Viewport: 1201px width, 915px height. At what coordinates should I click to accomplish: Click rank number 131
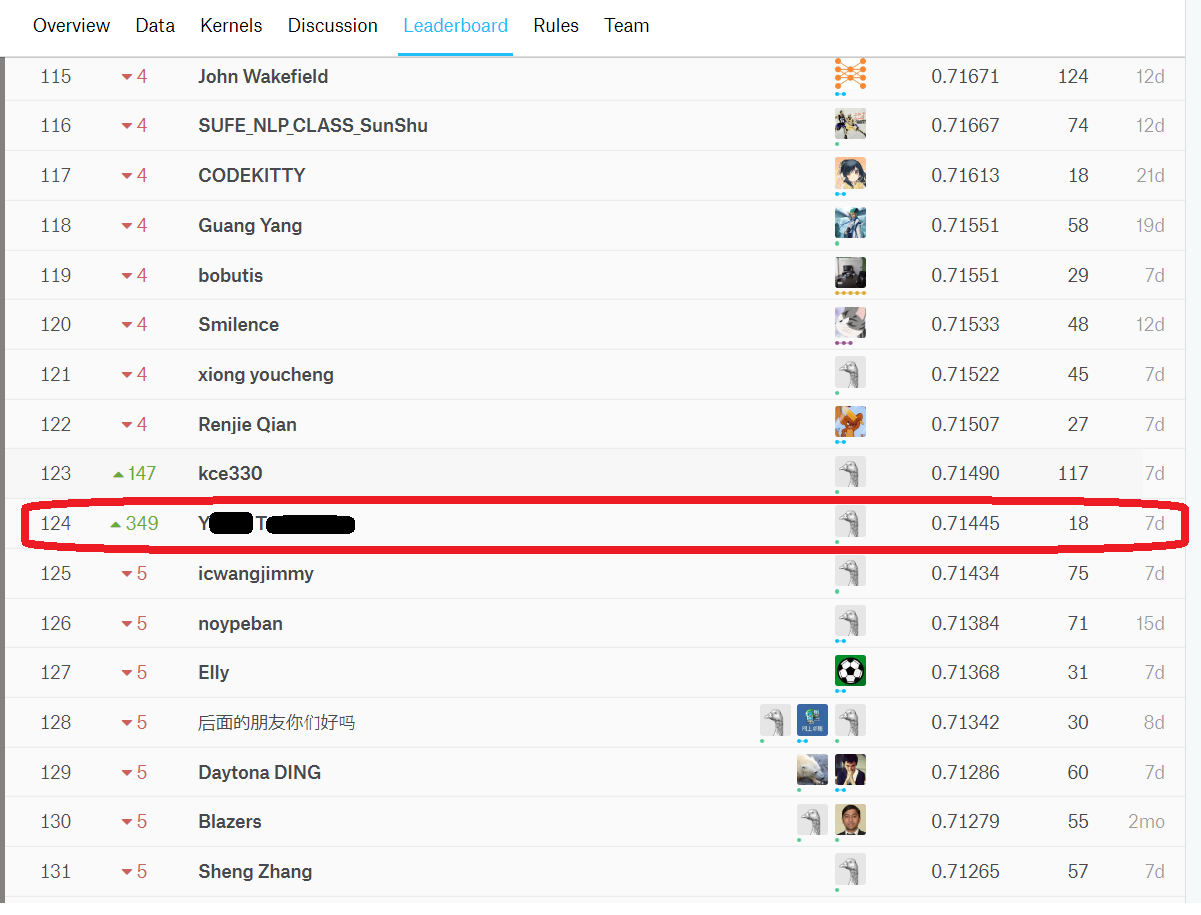tap(56, 871)
